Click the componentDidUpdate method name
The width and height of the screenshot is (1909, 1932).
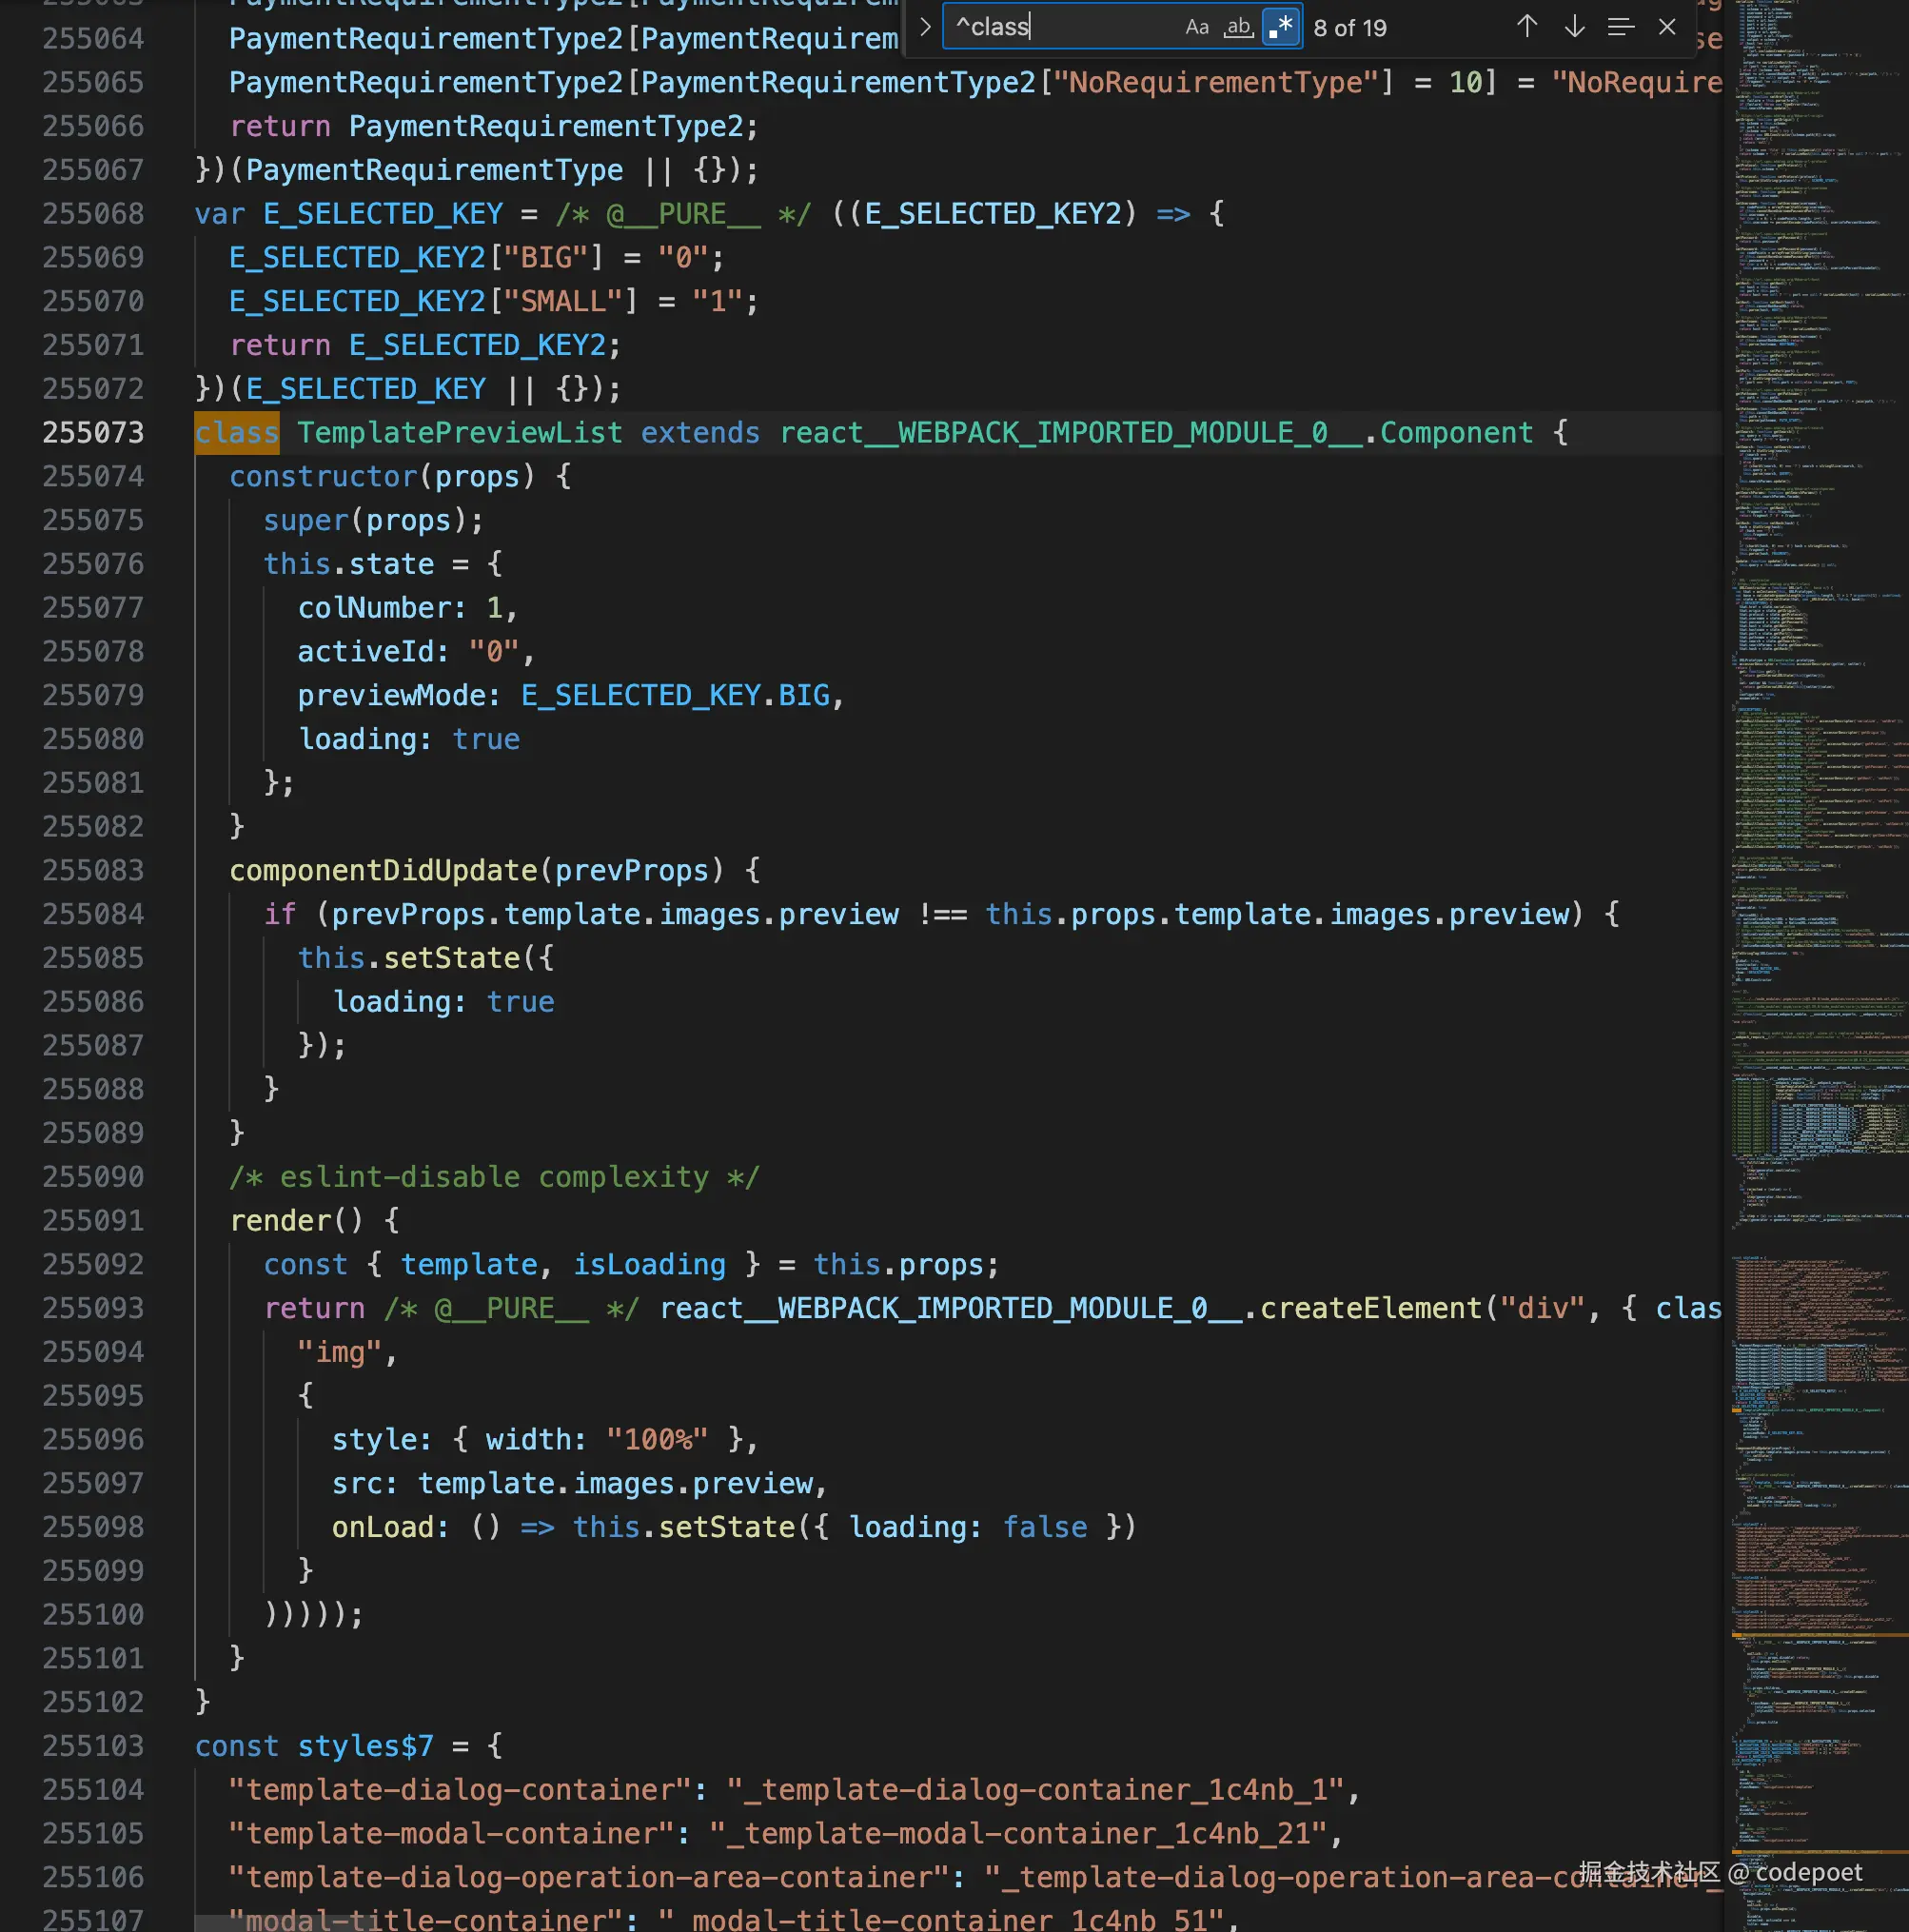point(383,870)
